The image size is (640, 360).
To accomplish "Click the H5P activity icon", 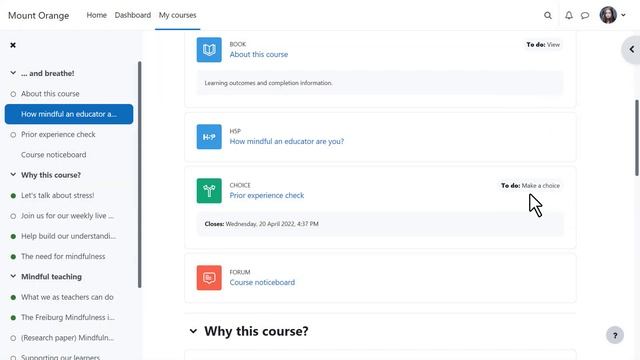I will point(209,137).
